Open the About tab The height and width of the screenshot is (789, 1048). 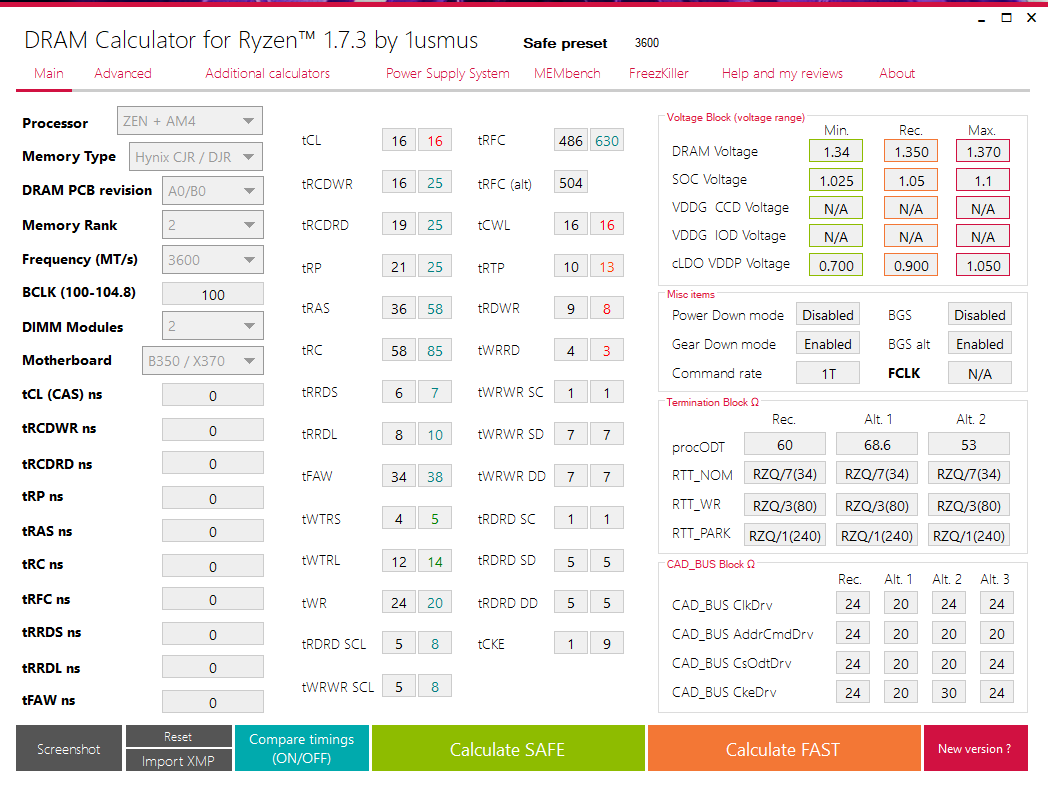(897, 74)
